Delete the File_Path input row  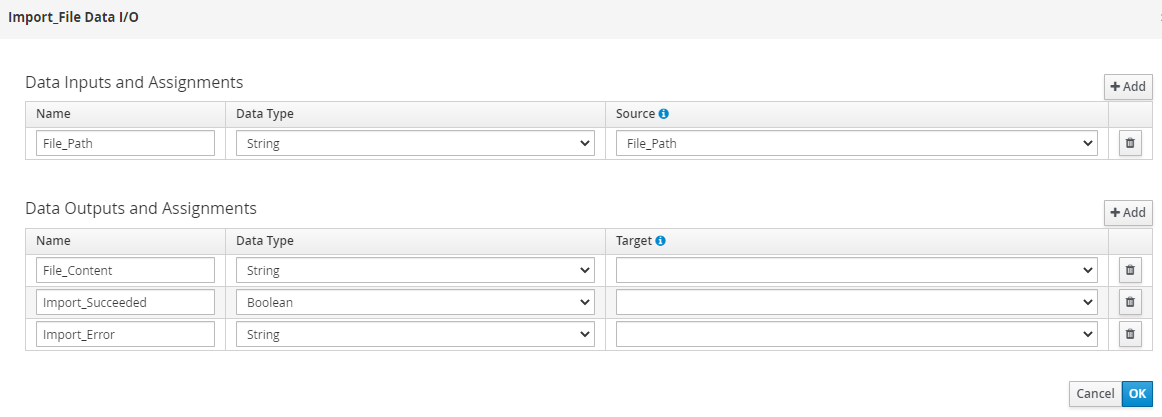(1129, 144)
